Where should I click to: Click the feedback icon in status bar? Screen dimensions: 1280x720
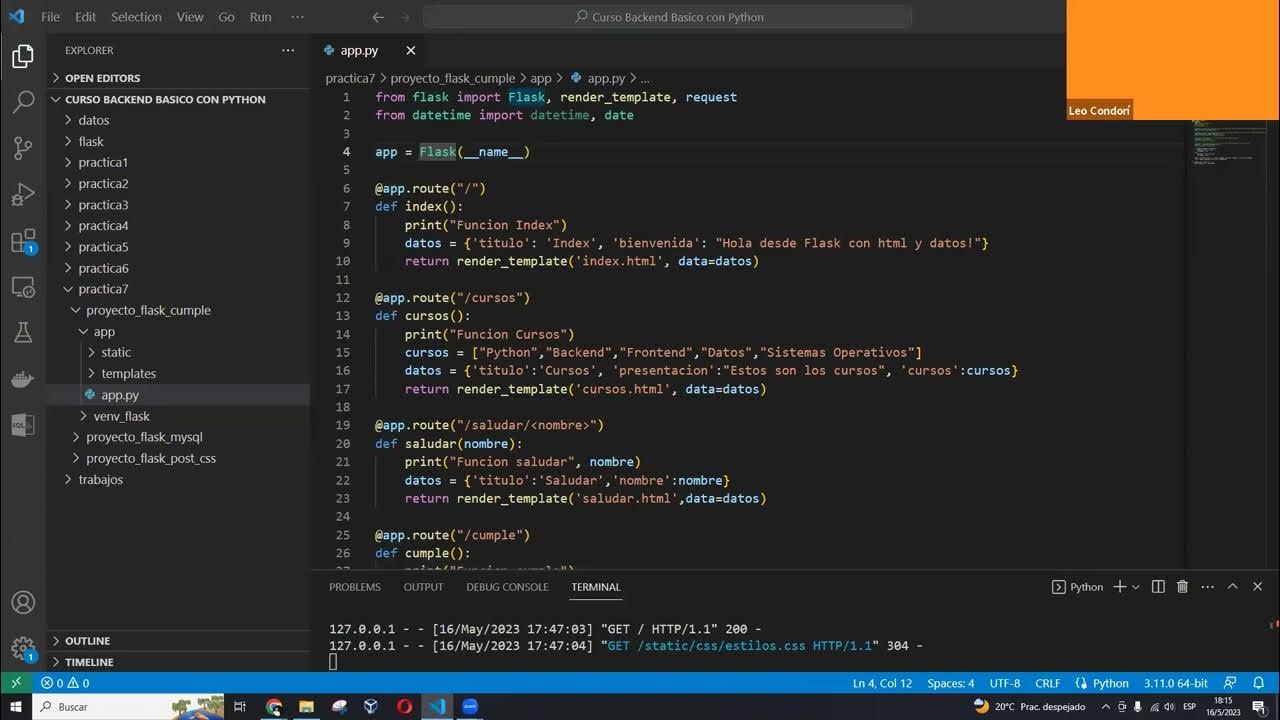[x=1230, y=683]
